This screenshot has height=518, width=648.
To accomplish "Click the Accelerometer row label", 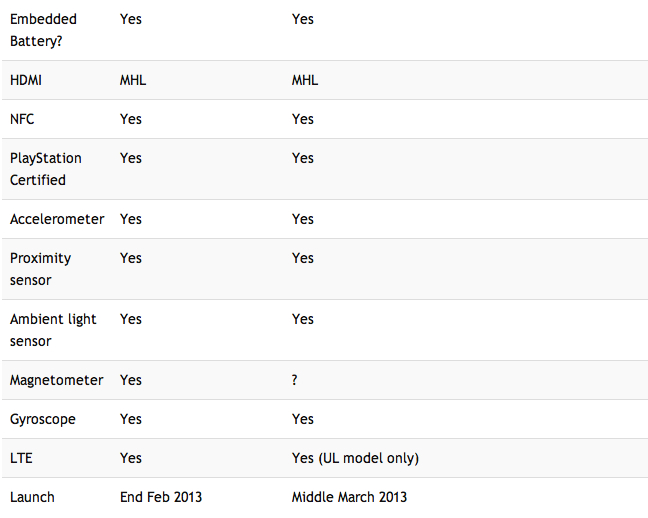I will coord(57,219).
